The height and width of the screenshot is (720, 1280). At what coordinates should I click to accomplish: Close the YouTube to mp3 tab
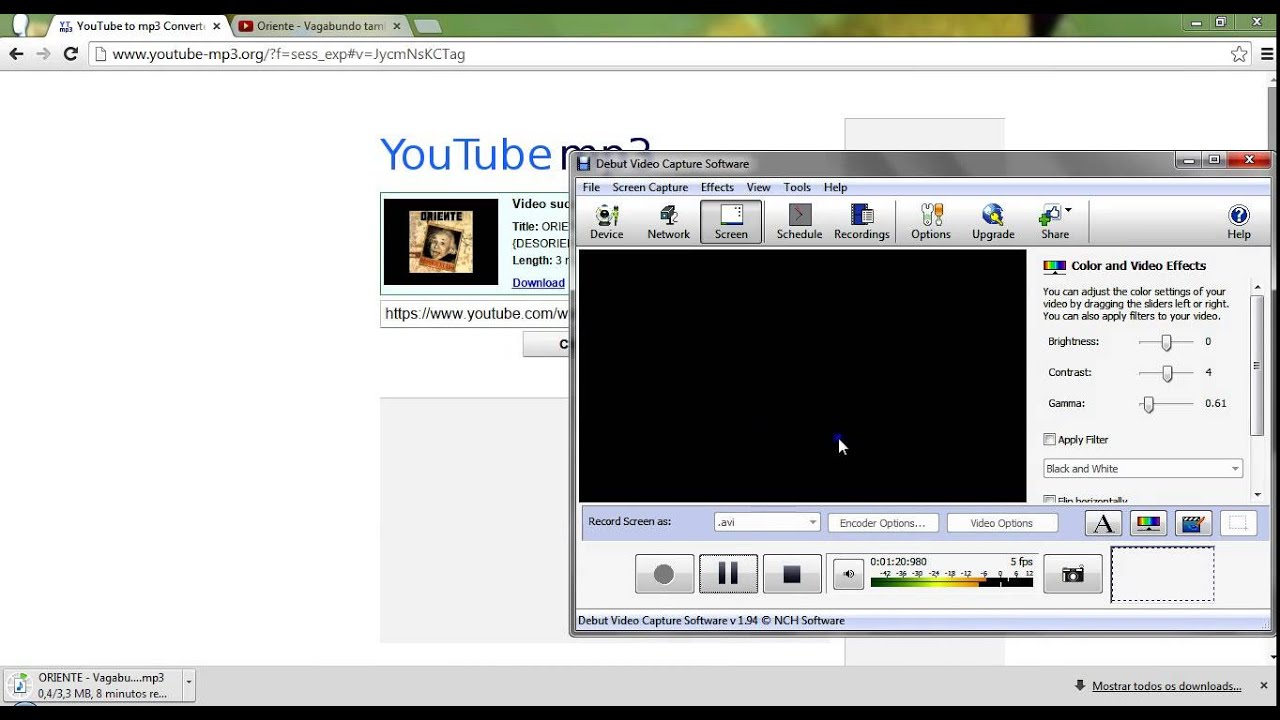tap(216, 26)
